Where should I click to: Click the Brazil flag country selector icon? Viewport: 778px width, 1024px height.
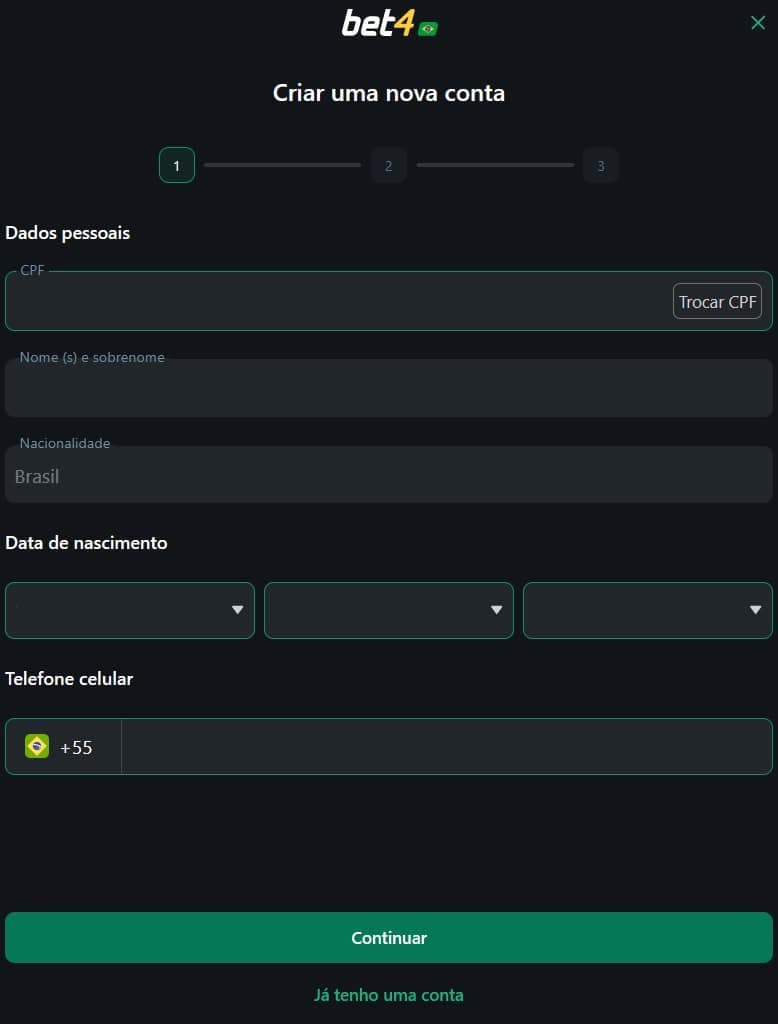[x=37, y=746]
